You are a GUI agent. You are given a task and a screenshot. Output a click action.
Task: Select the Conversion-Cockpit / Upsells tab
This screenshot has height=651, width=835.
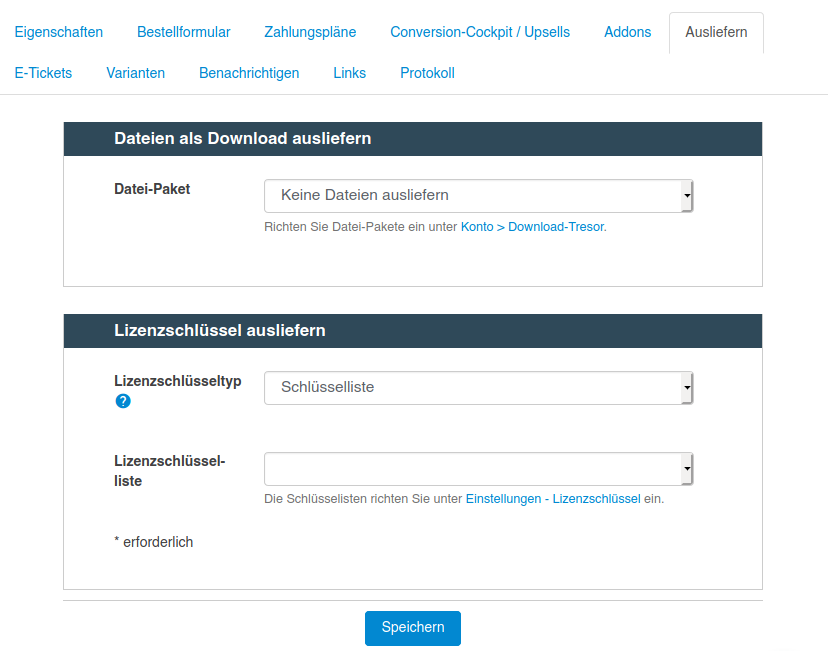480,32
